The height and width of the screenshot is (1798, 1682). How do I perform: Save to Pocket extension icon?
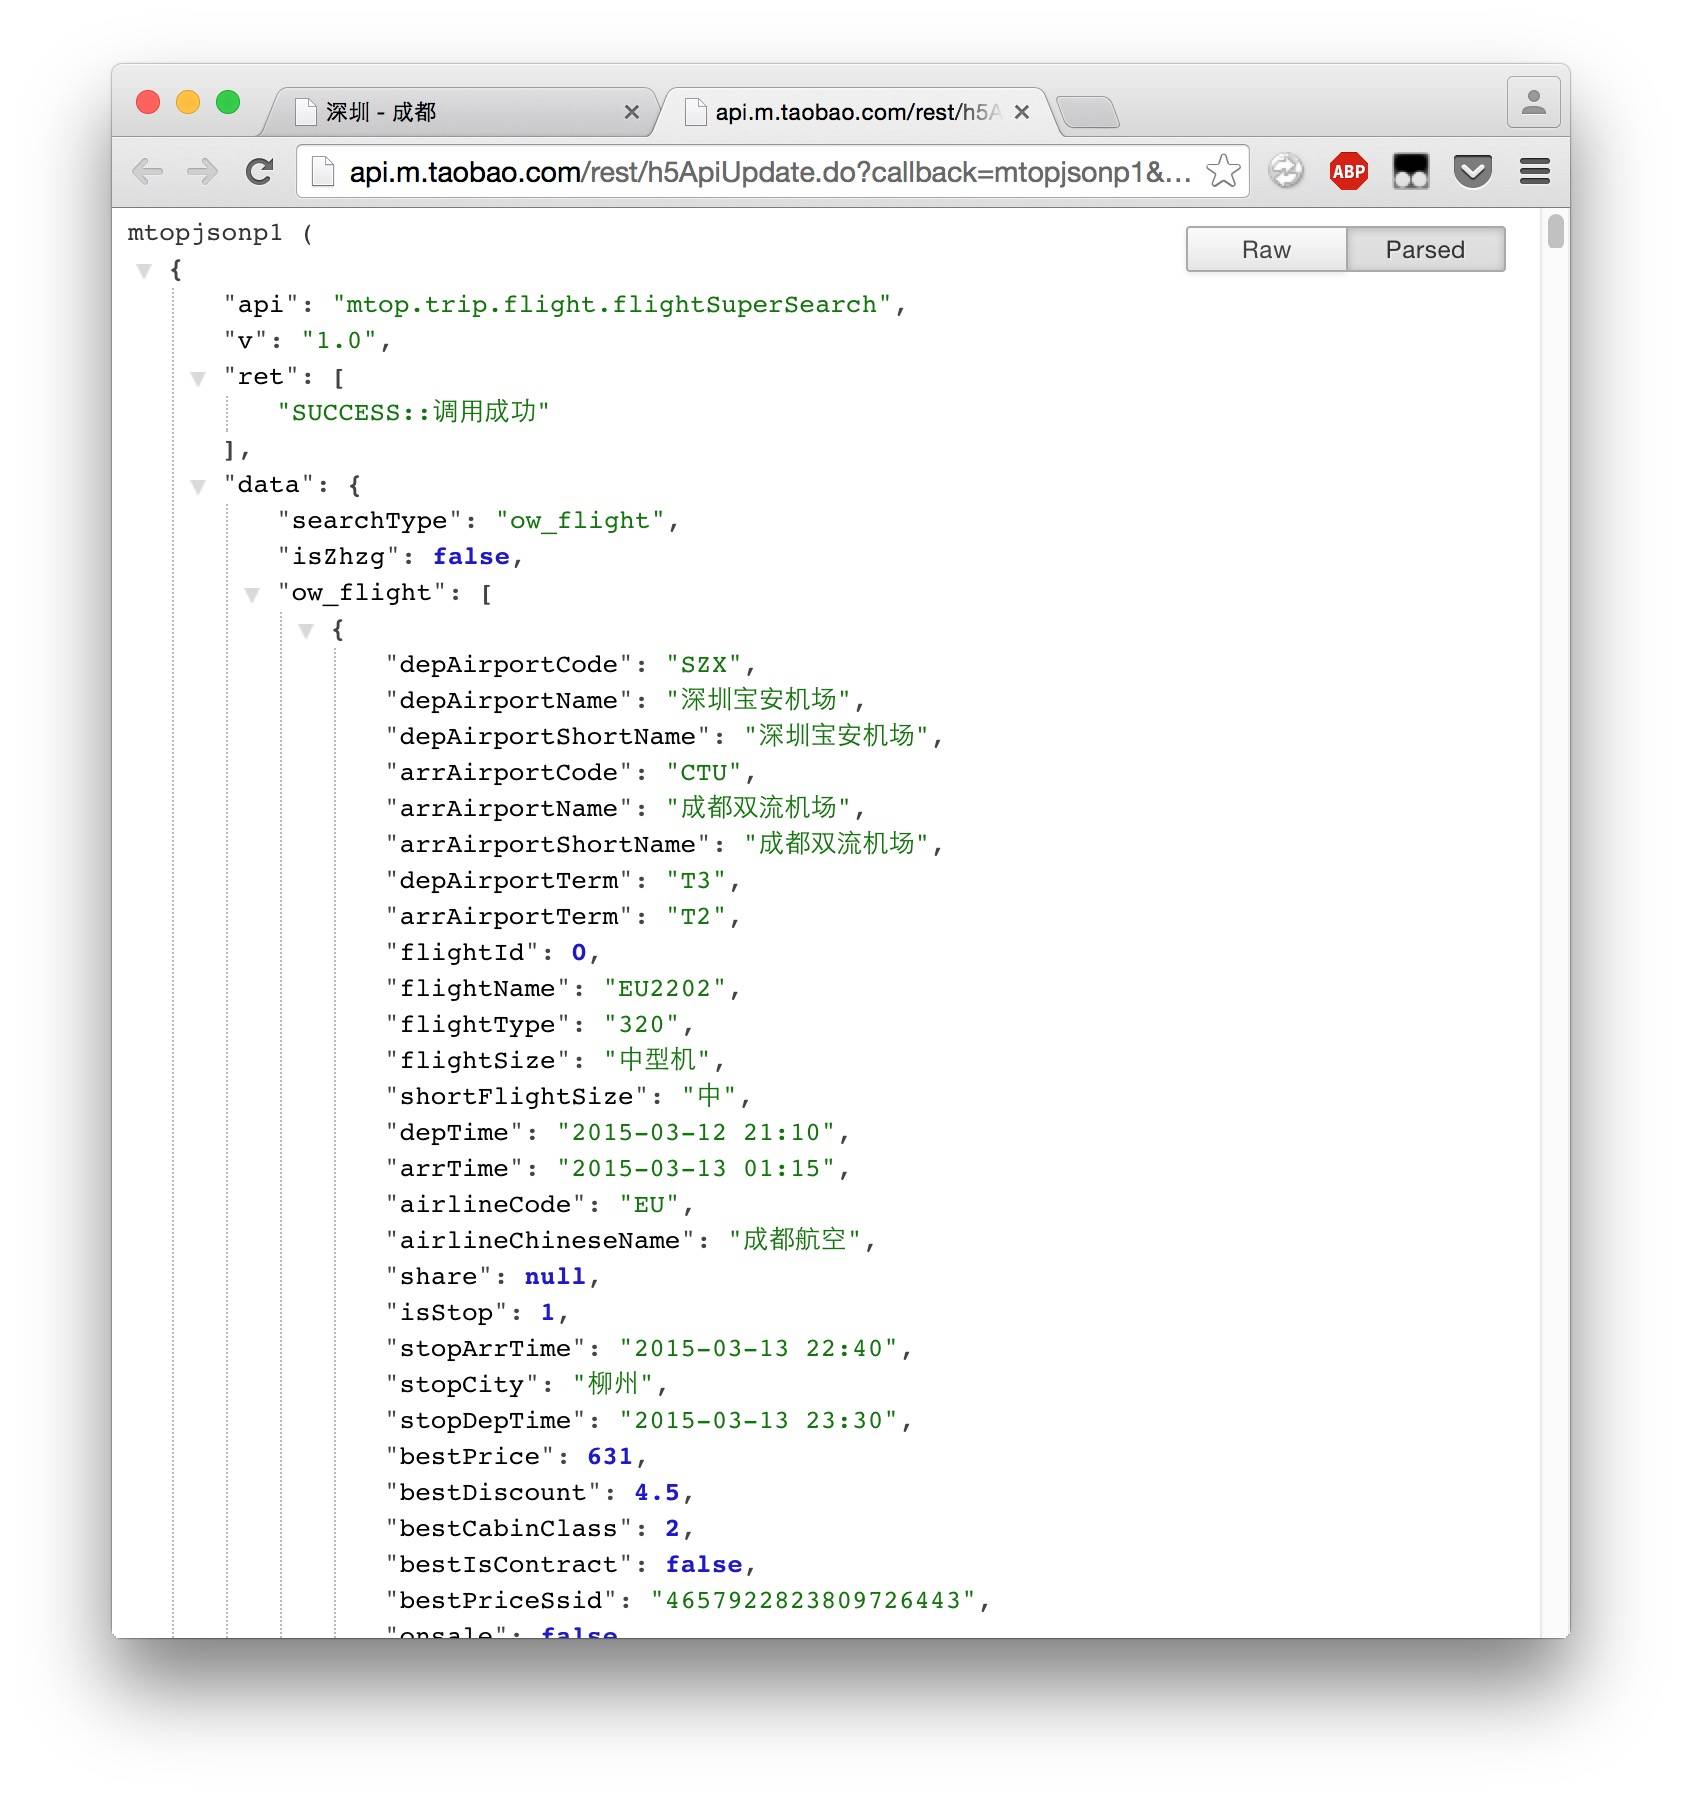pyautogui.click(x=1472, y=172)
